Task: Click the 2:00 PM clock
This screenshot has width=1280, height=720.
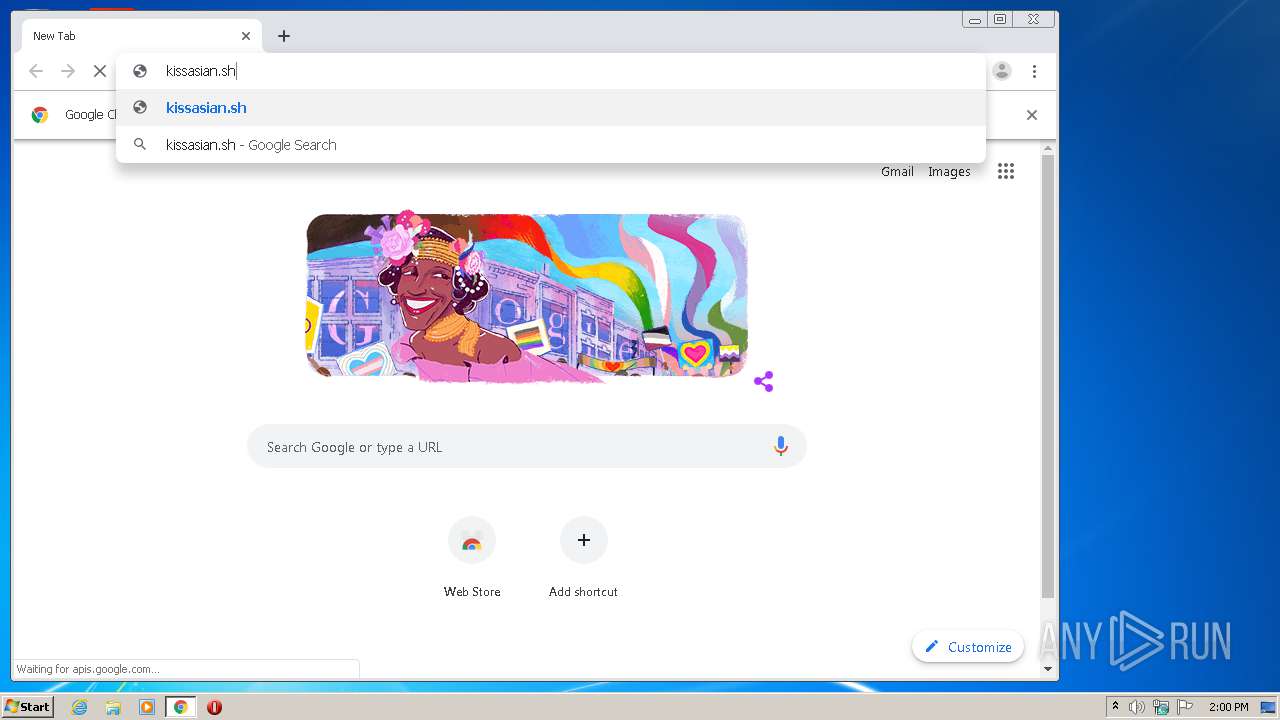Action: point(1228,707)
